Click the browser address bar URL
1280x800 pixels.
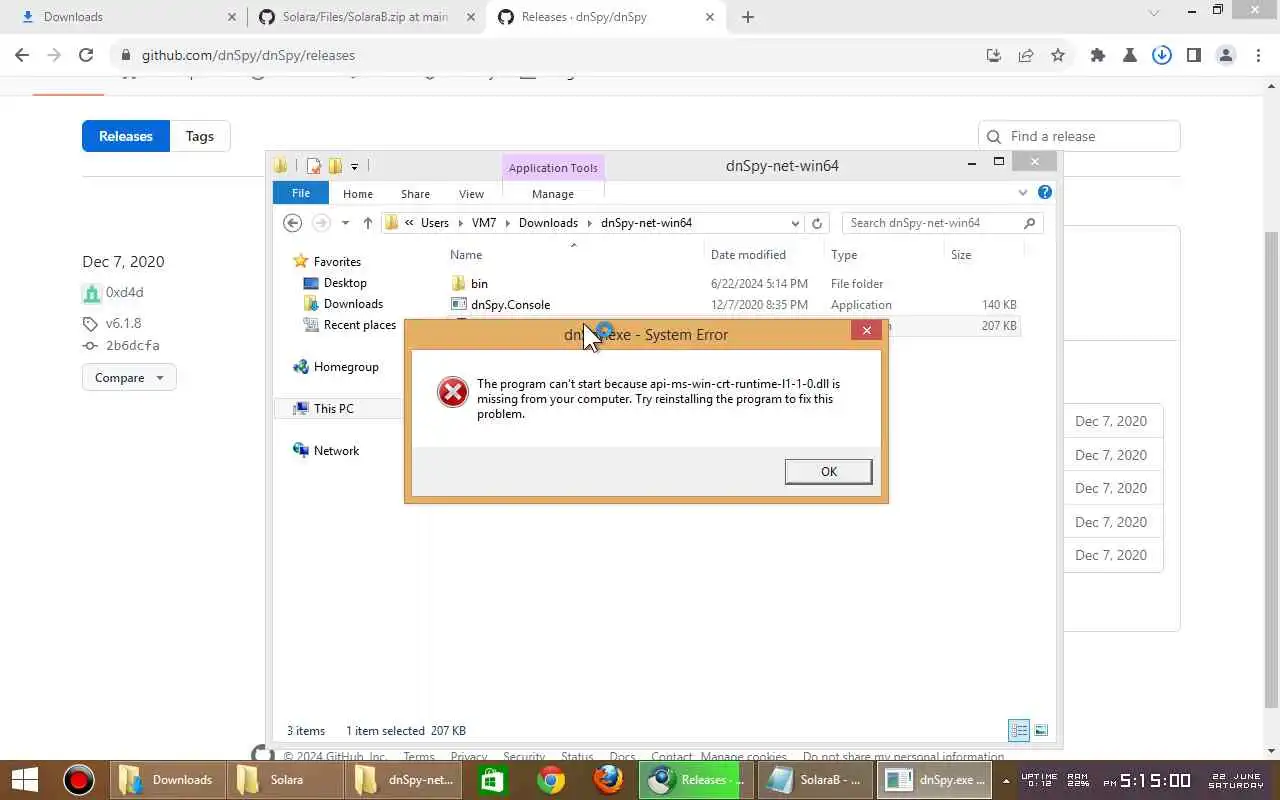click(248, 56)
